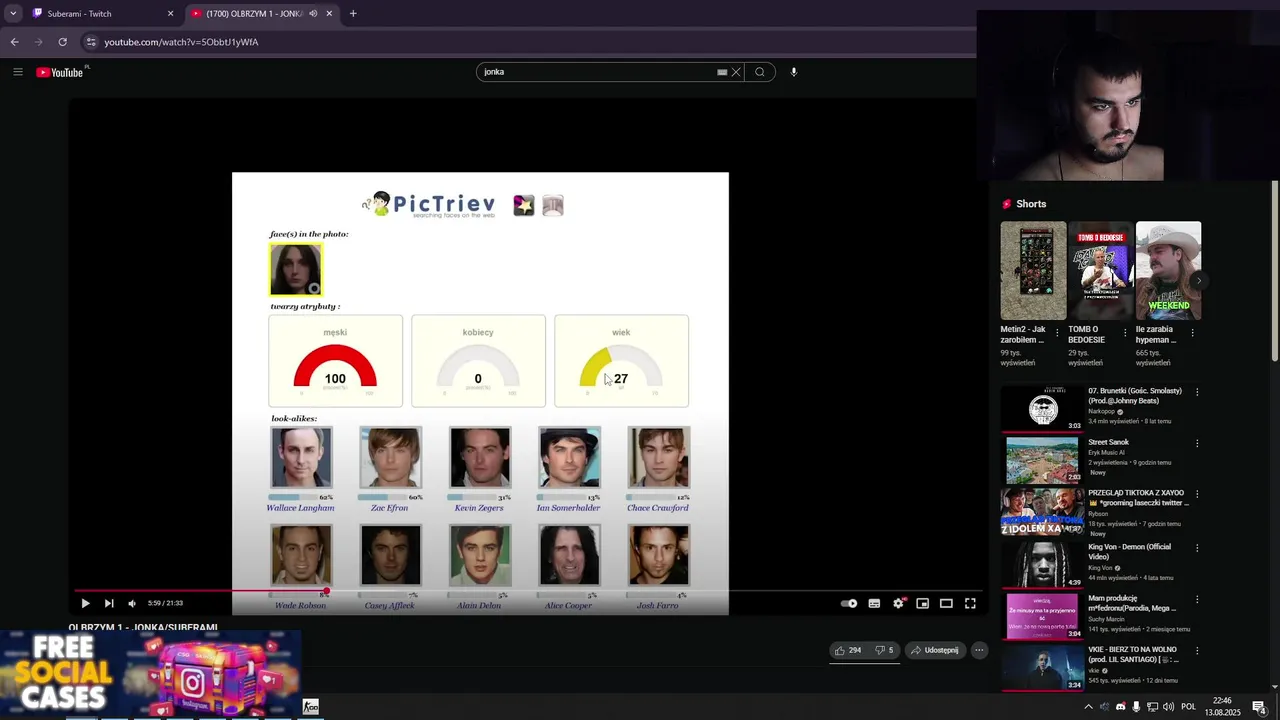Mute the video player volume
This screenshot has width=1280, height=720.
coord(132,603)
